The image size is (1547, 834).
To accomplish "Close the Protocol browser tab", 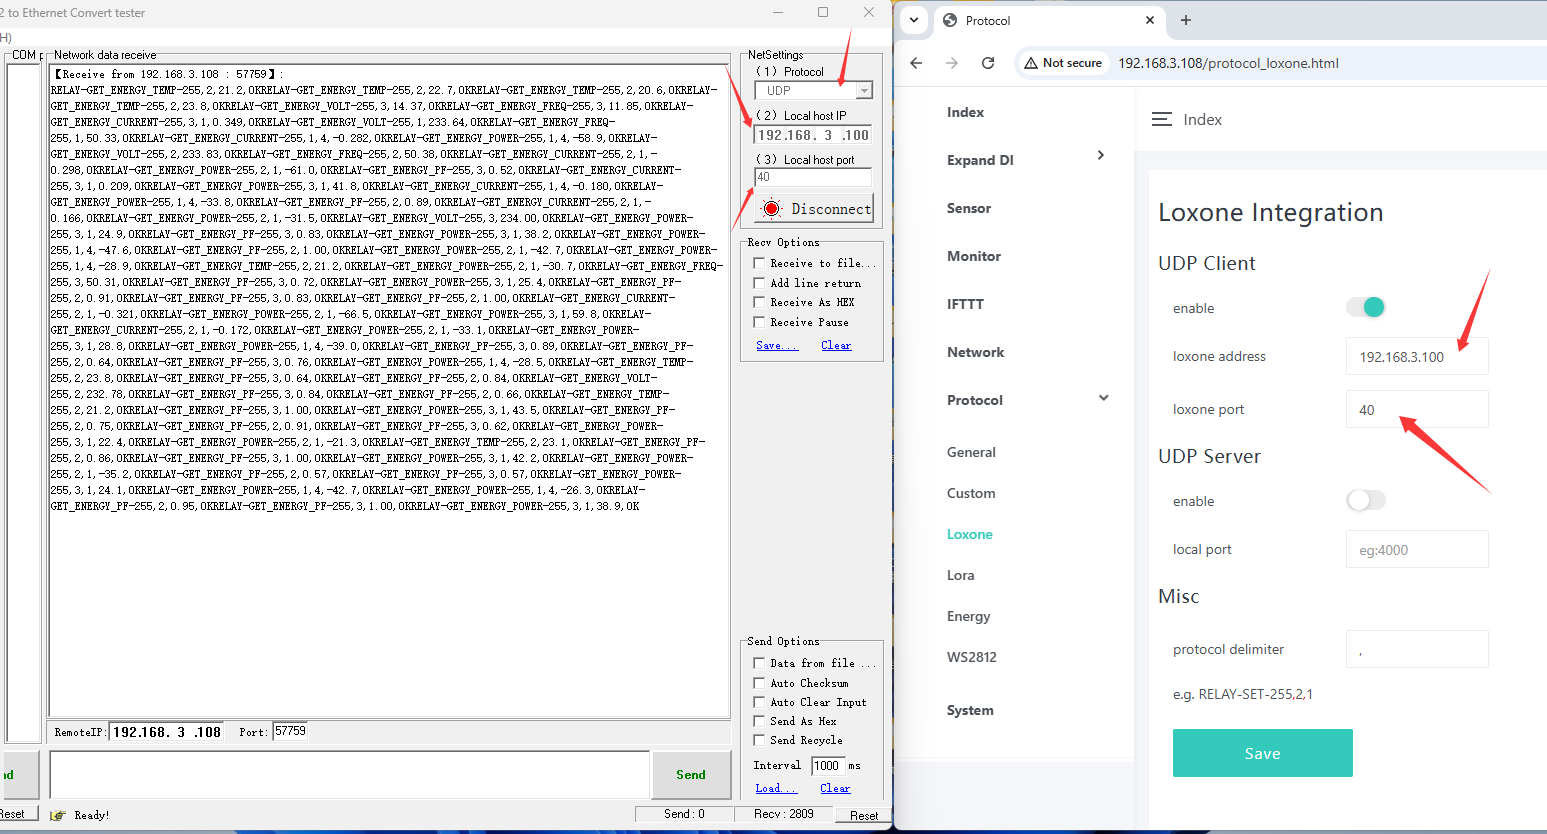I will [x=1150, y=20].
